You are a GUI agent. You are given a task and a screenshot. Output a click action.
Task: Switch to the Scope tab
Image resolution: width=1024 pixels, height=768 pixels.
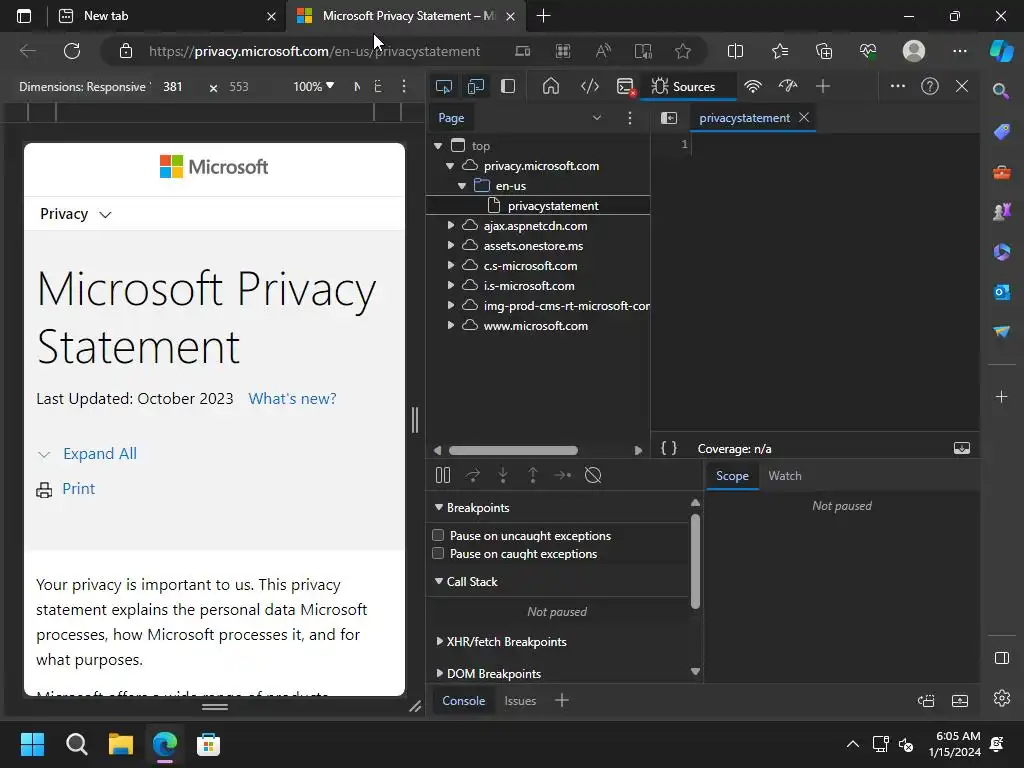[x=732, y=476]
